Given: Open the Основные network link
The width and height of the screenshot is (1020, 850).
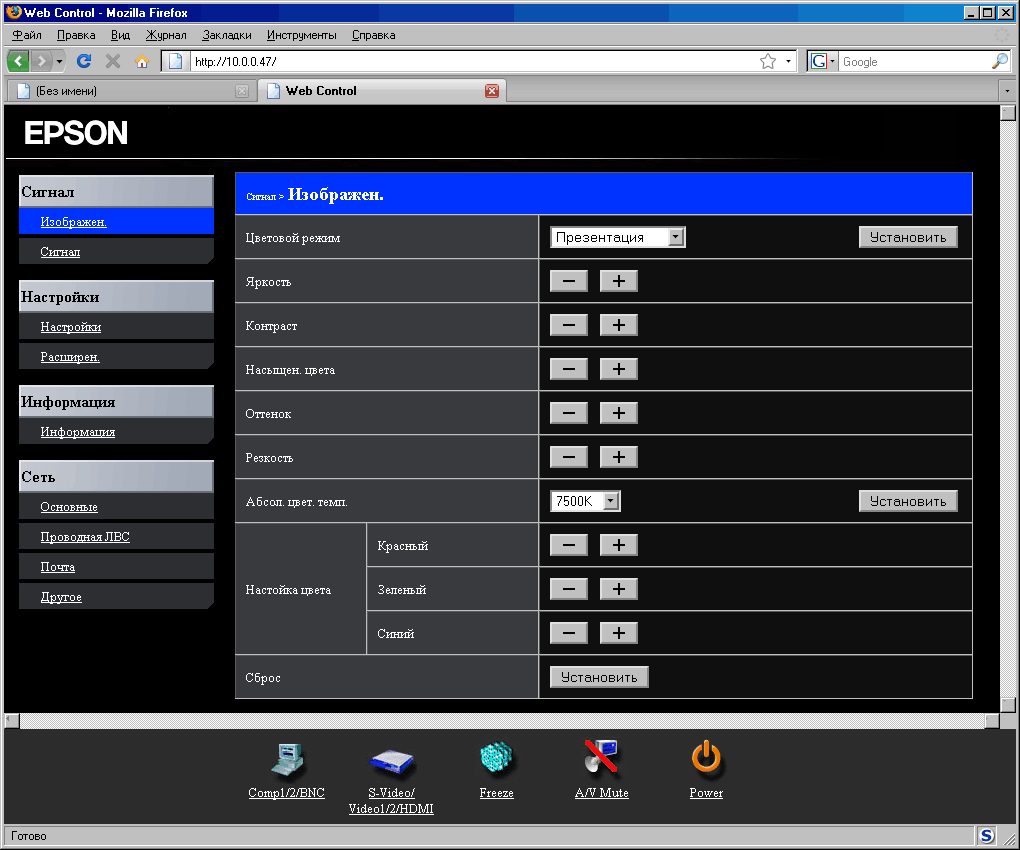Looking at the screenshot, I should [69, 507].
